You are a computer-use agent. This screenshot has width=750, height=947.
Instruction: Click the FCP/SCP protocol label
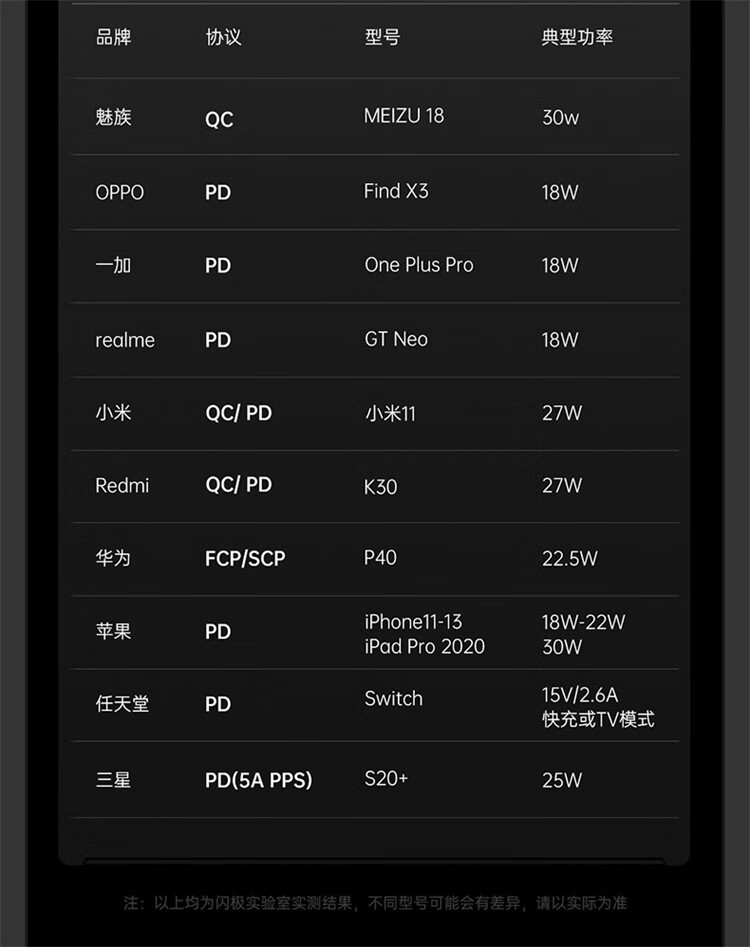[x=245, y=559]
